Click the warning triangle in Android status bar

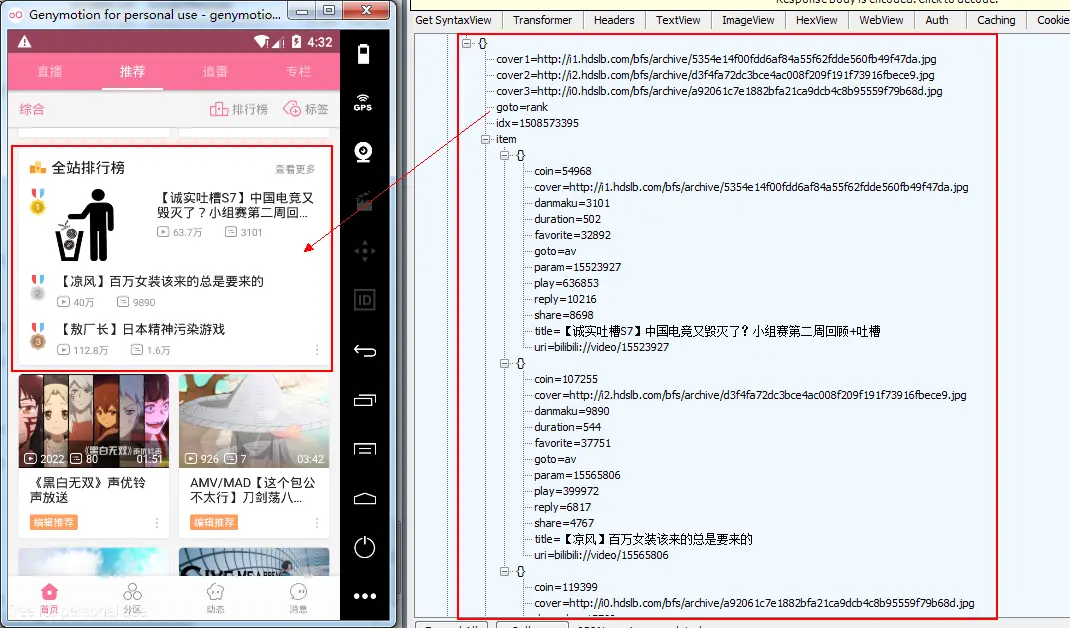[x=25, y=42]
